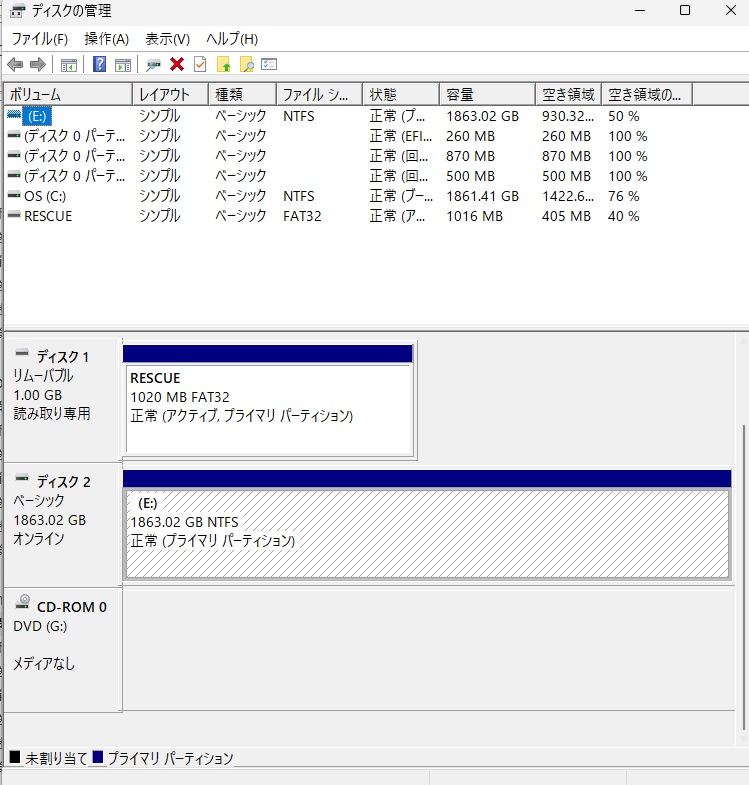Click the Forward arrow toolbar icon
The width and height of the screenshot is (749, 785).
[38, 65]
